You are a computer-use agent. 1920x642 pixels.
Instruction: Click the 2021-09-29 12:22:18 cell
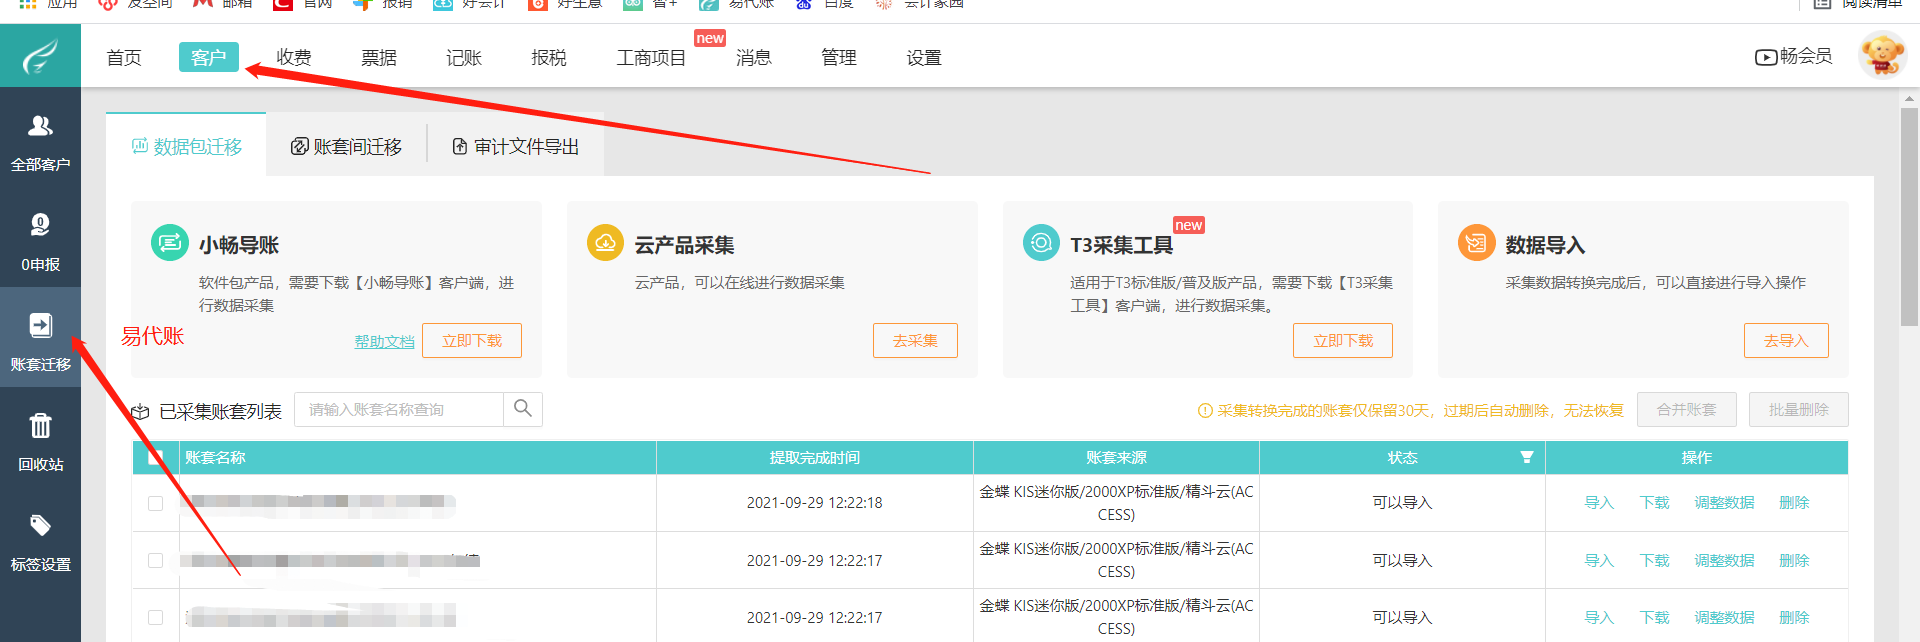point(814,502)
